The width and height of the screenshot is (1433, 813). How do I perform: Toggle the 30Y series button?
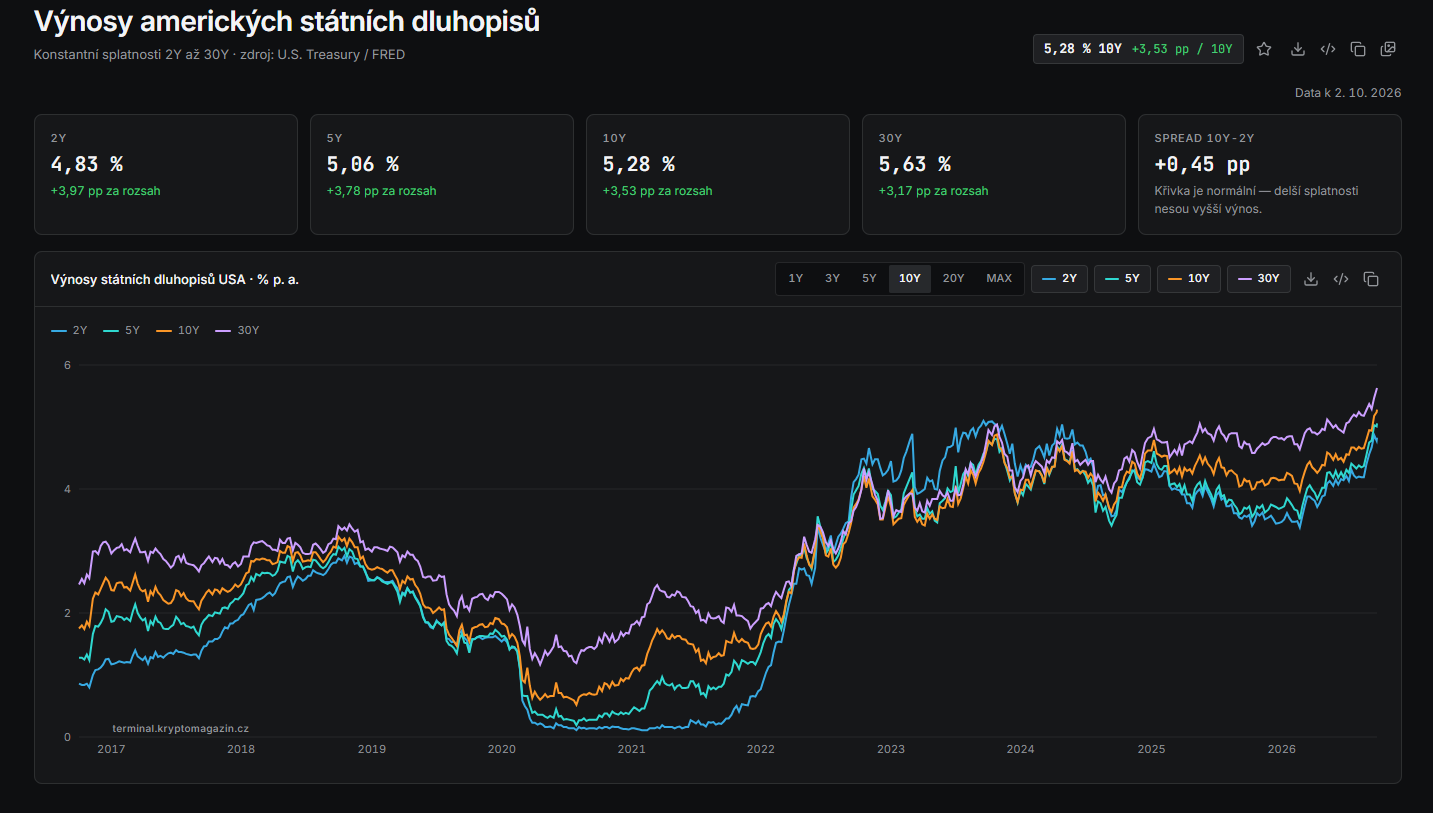point(1259,279)
